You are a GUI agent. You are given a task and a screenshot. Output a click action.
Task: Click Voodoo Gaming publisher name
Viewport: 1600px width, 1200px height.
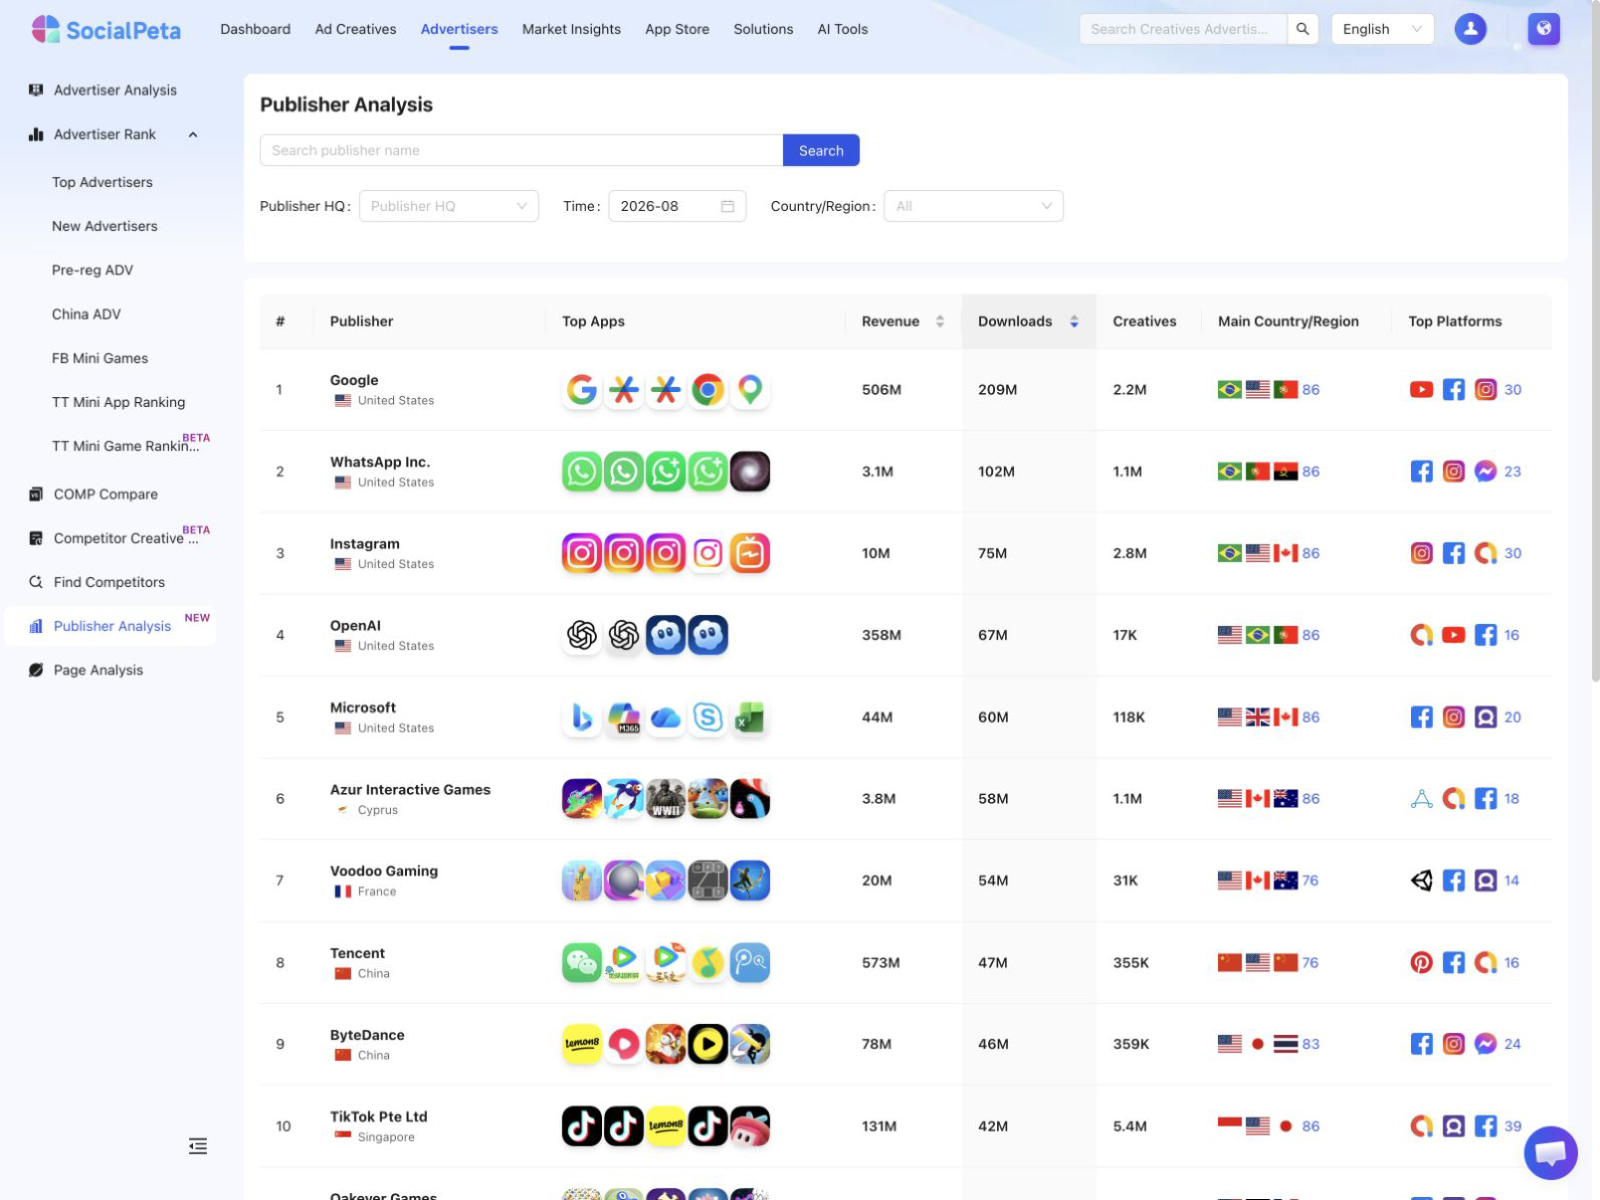tap(384, 871)
